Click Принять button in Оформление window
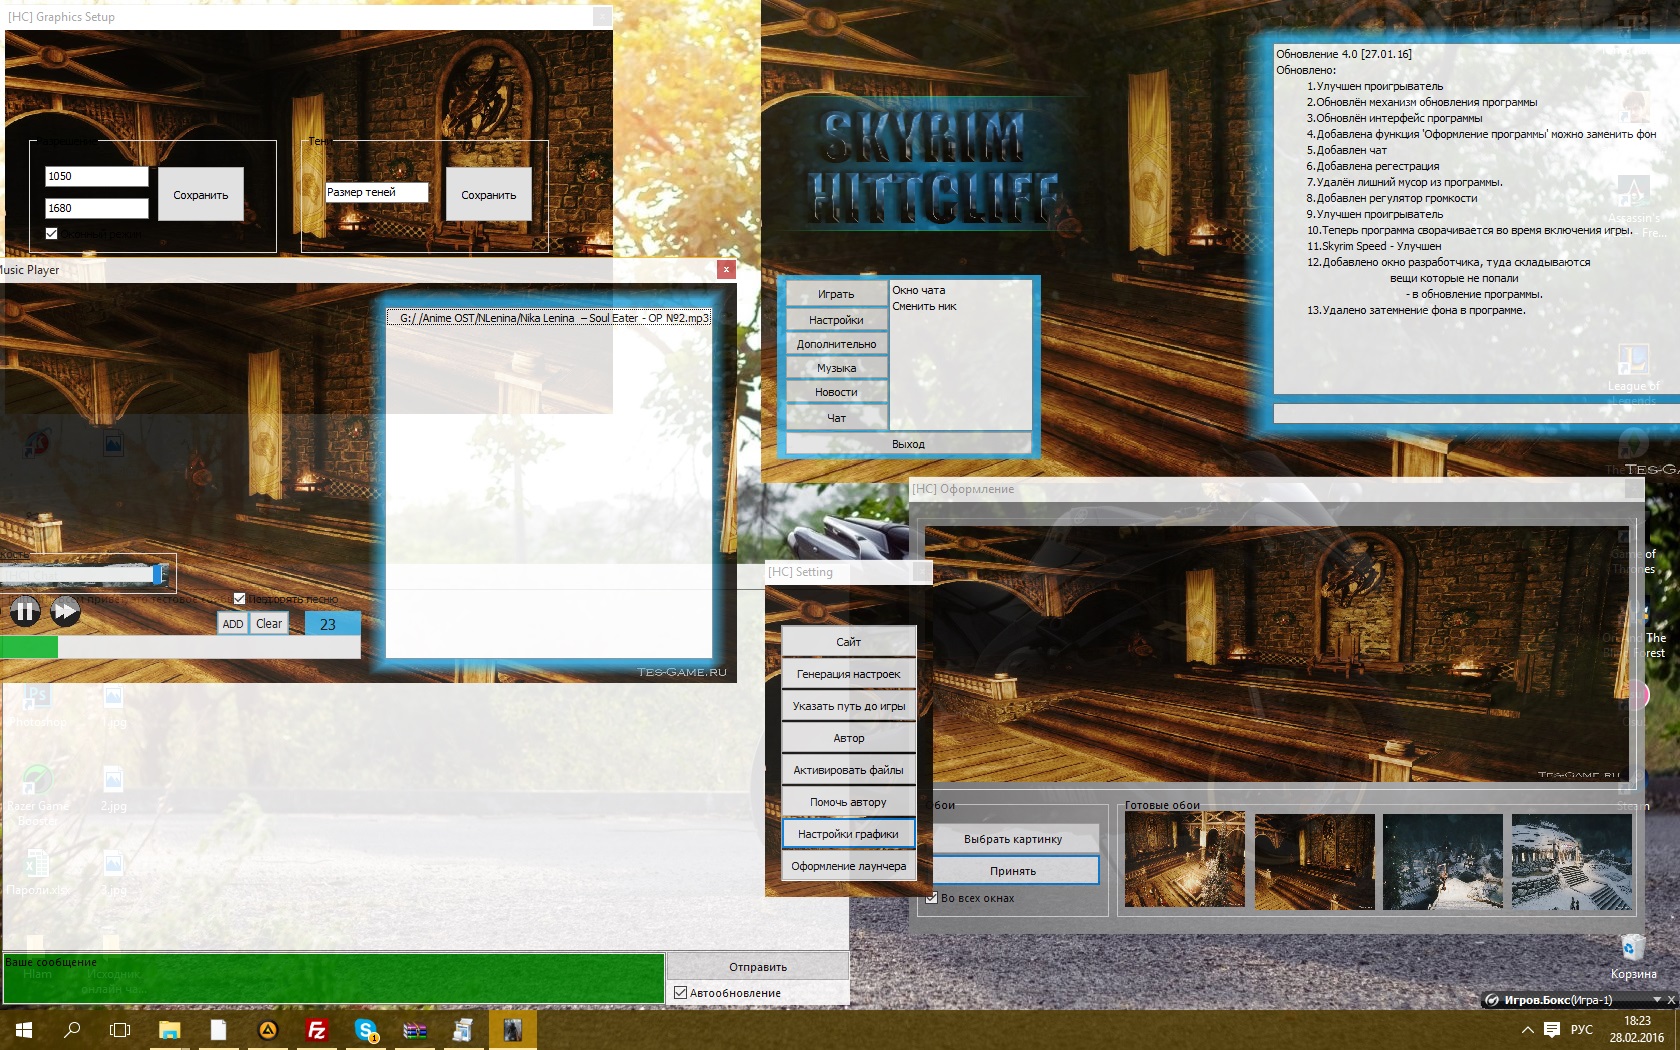Image resolution: width=1680 pixels, height=1050 pixels. point(1013,871)
